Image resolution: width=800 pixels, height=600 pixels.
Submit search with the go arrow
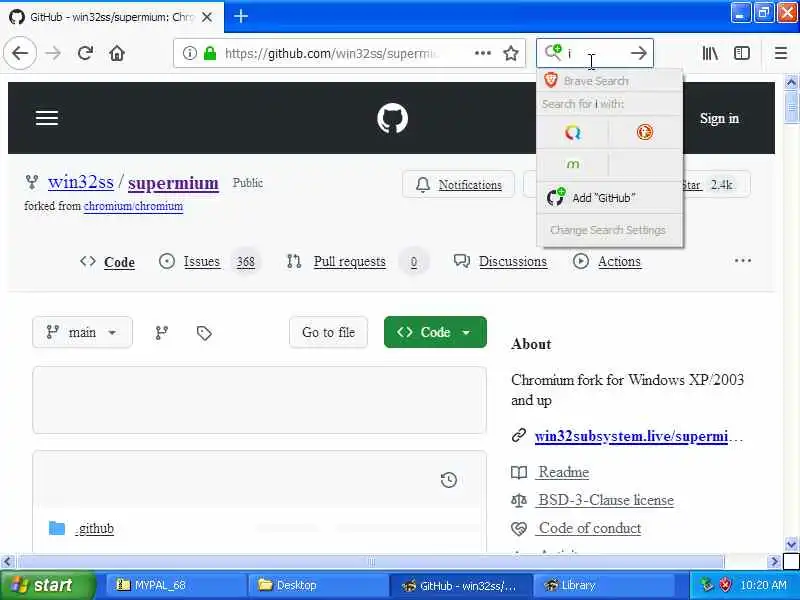tap(638, 53)
